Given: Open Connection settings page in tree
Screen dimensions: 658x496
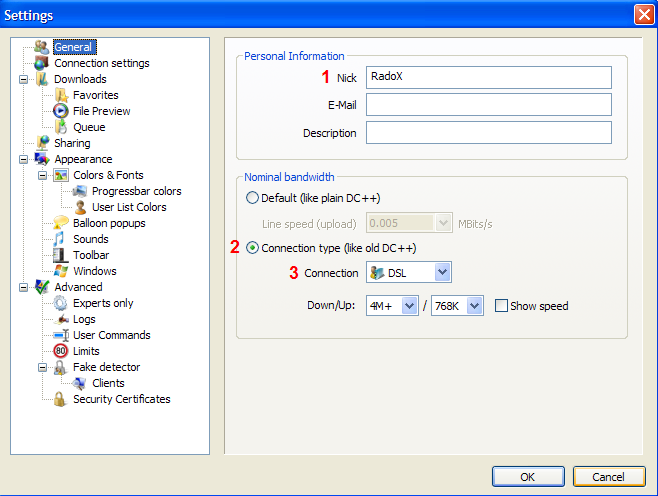Looking at the screenshot, I should point(101,63).
